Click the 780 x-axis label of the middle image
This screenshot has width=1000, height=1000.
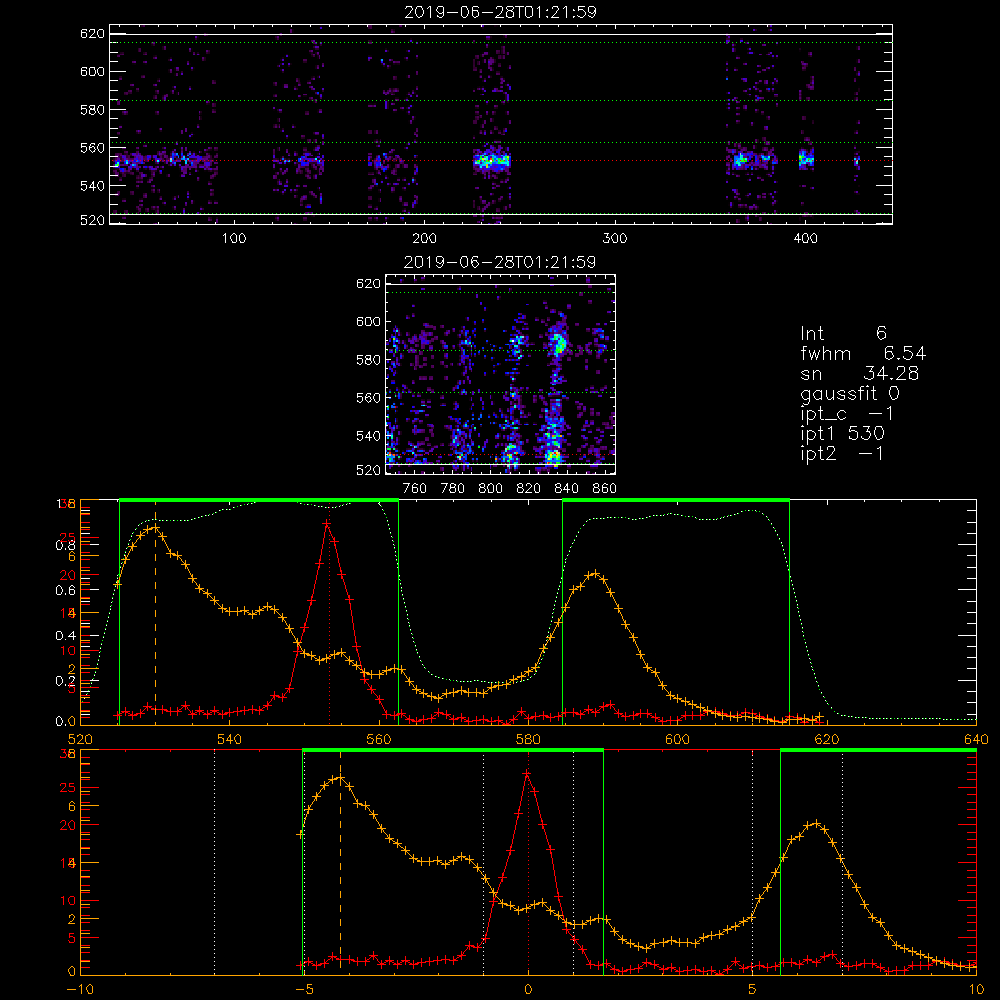point(453,489)
